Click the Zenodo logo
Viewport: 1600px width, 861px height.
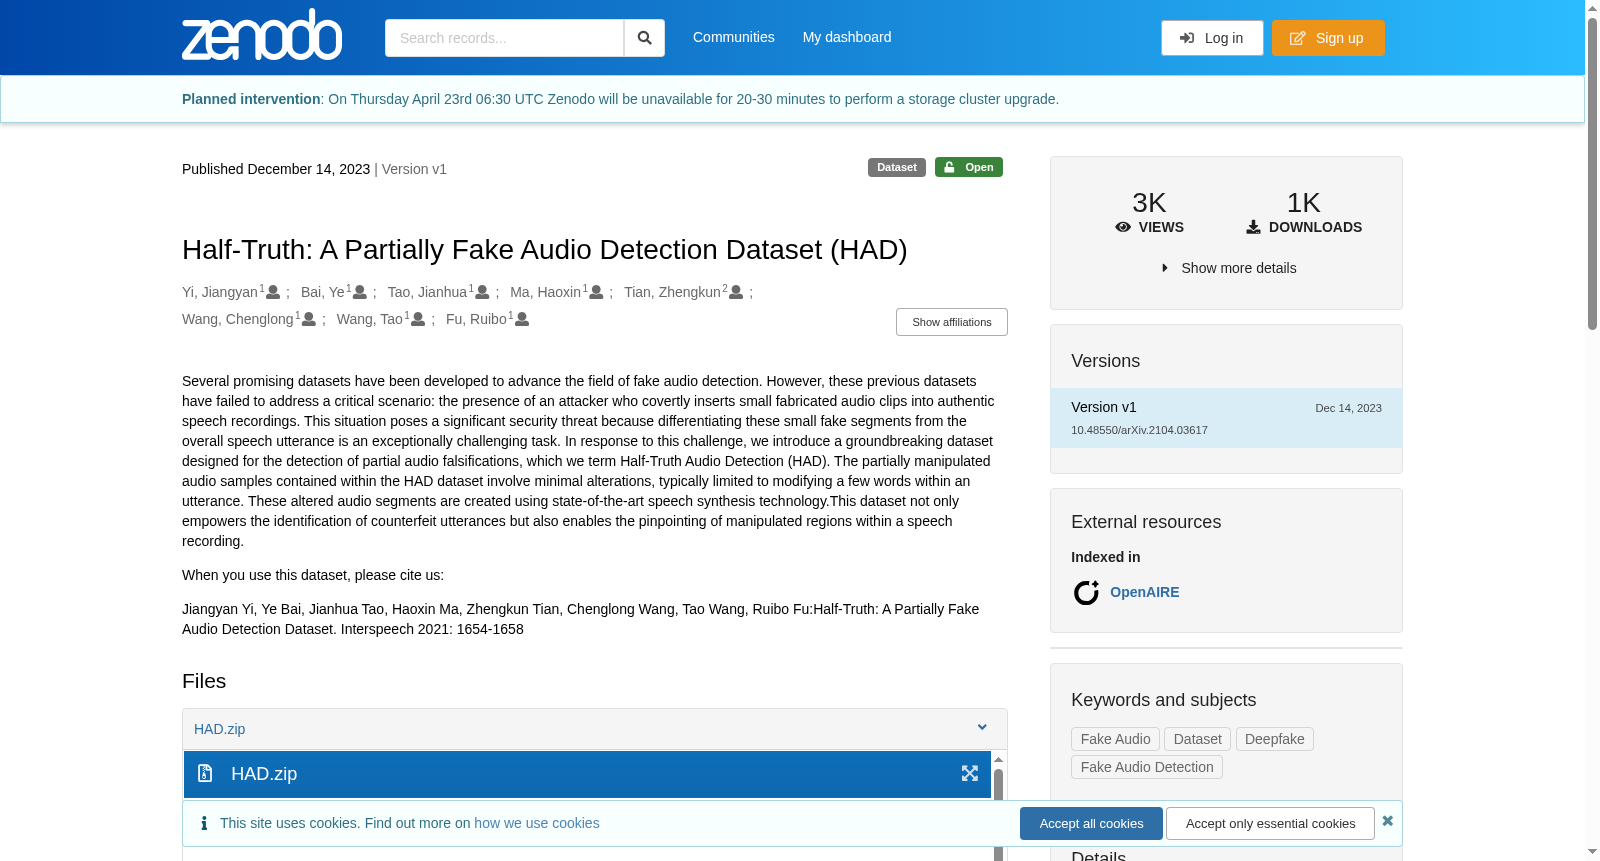[262, 35]
